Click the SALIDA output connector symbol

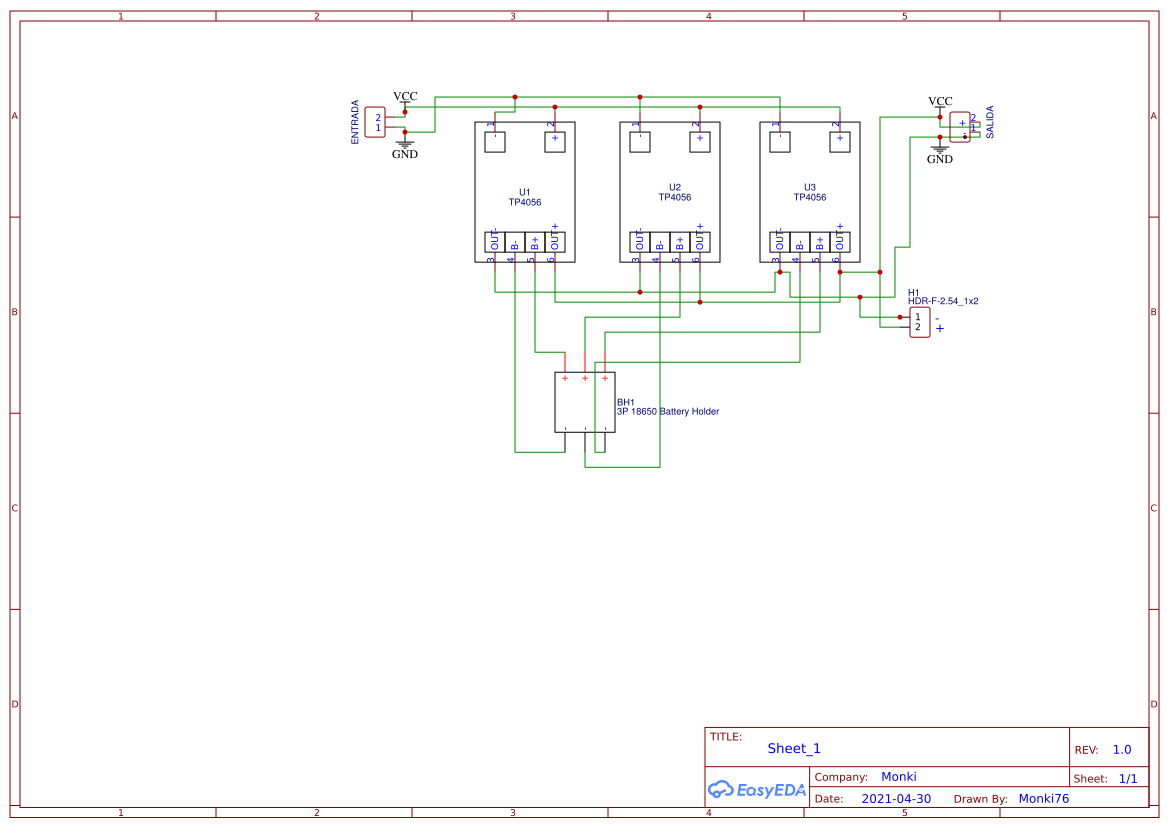pos(961,127)
